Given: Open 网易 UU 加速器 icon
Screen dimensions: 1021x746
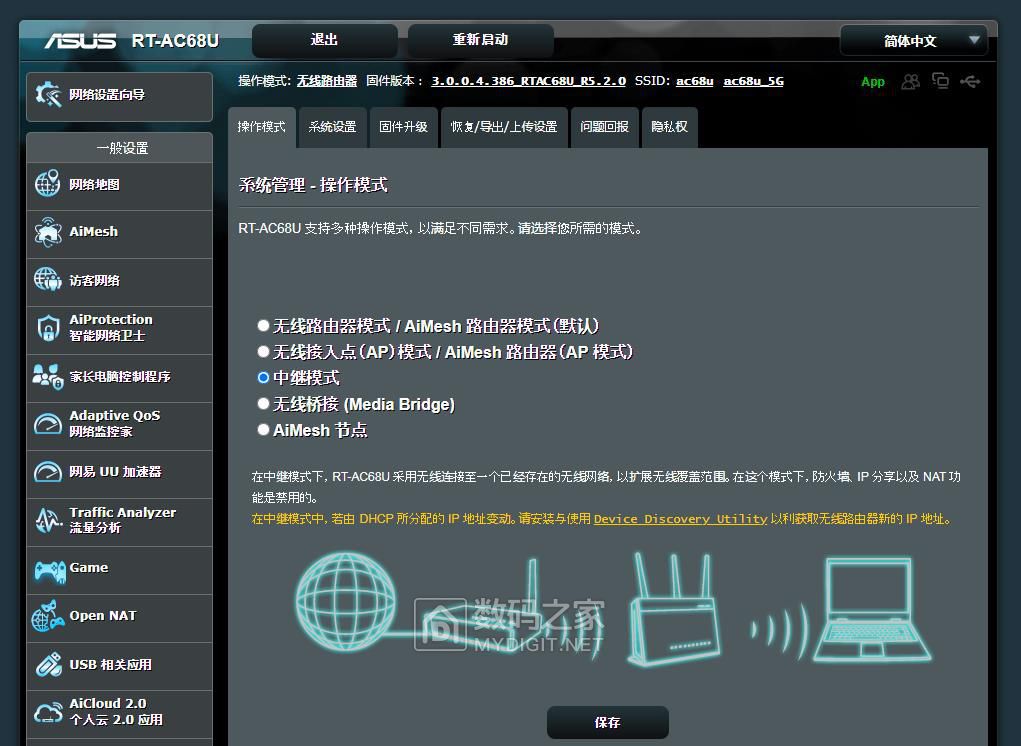Looking at the screenshot, I should click(x=48, y=471).
